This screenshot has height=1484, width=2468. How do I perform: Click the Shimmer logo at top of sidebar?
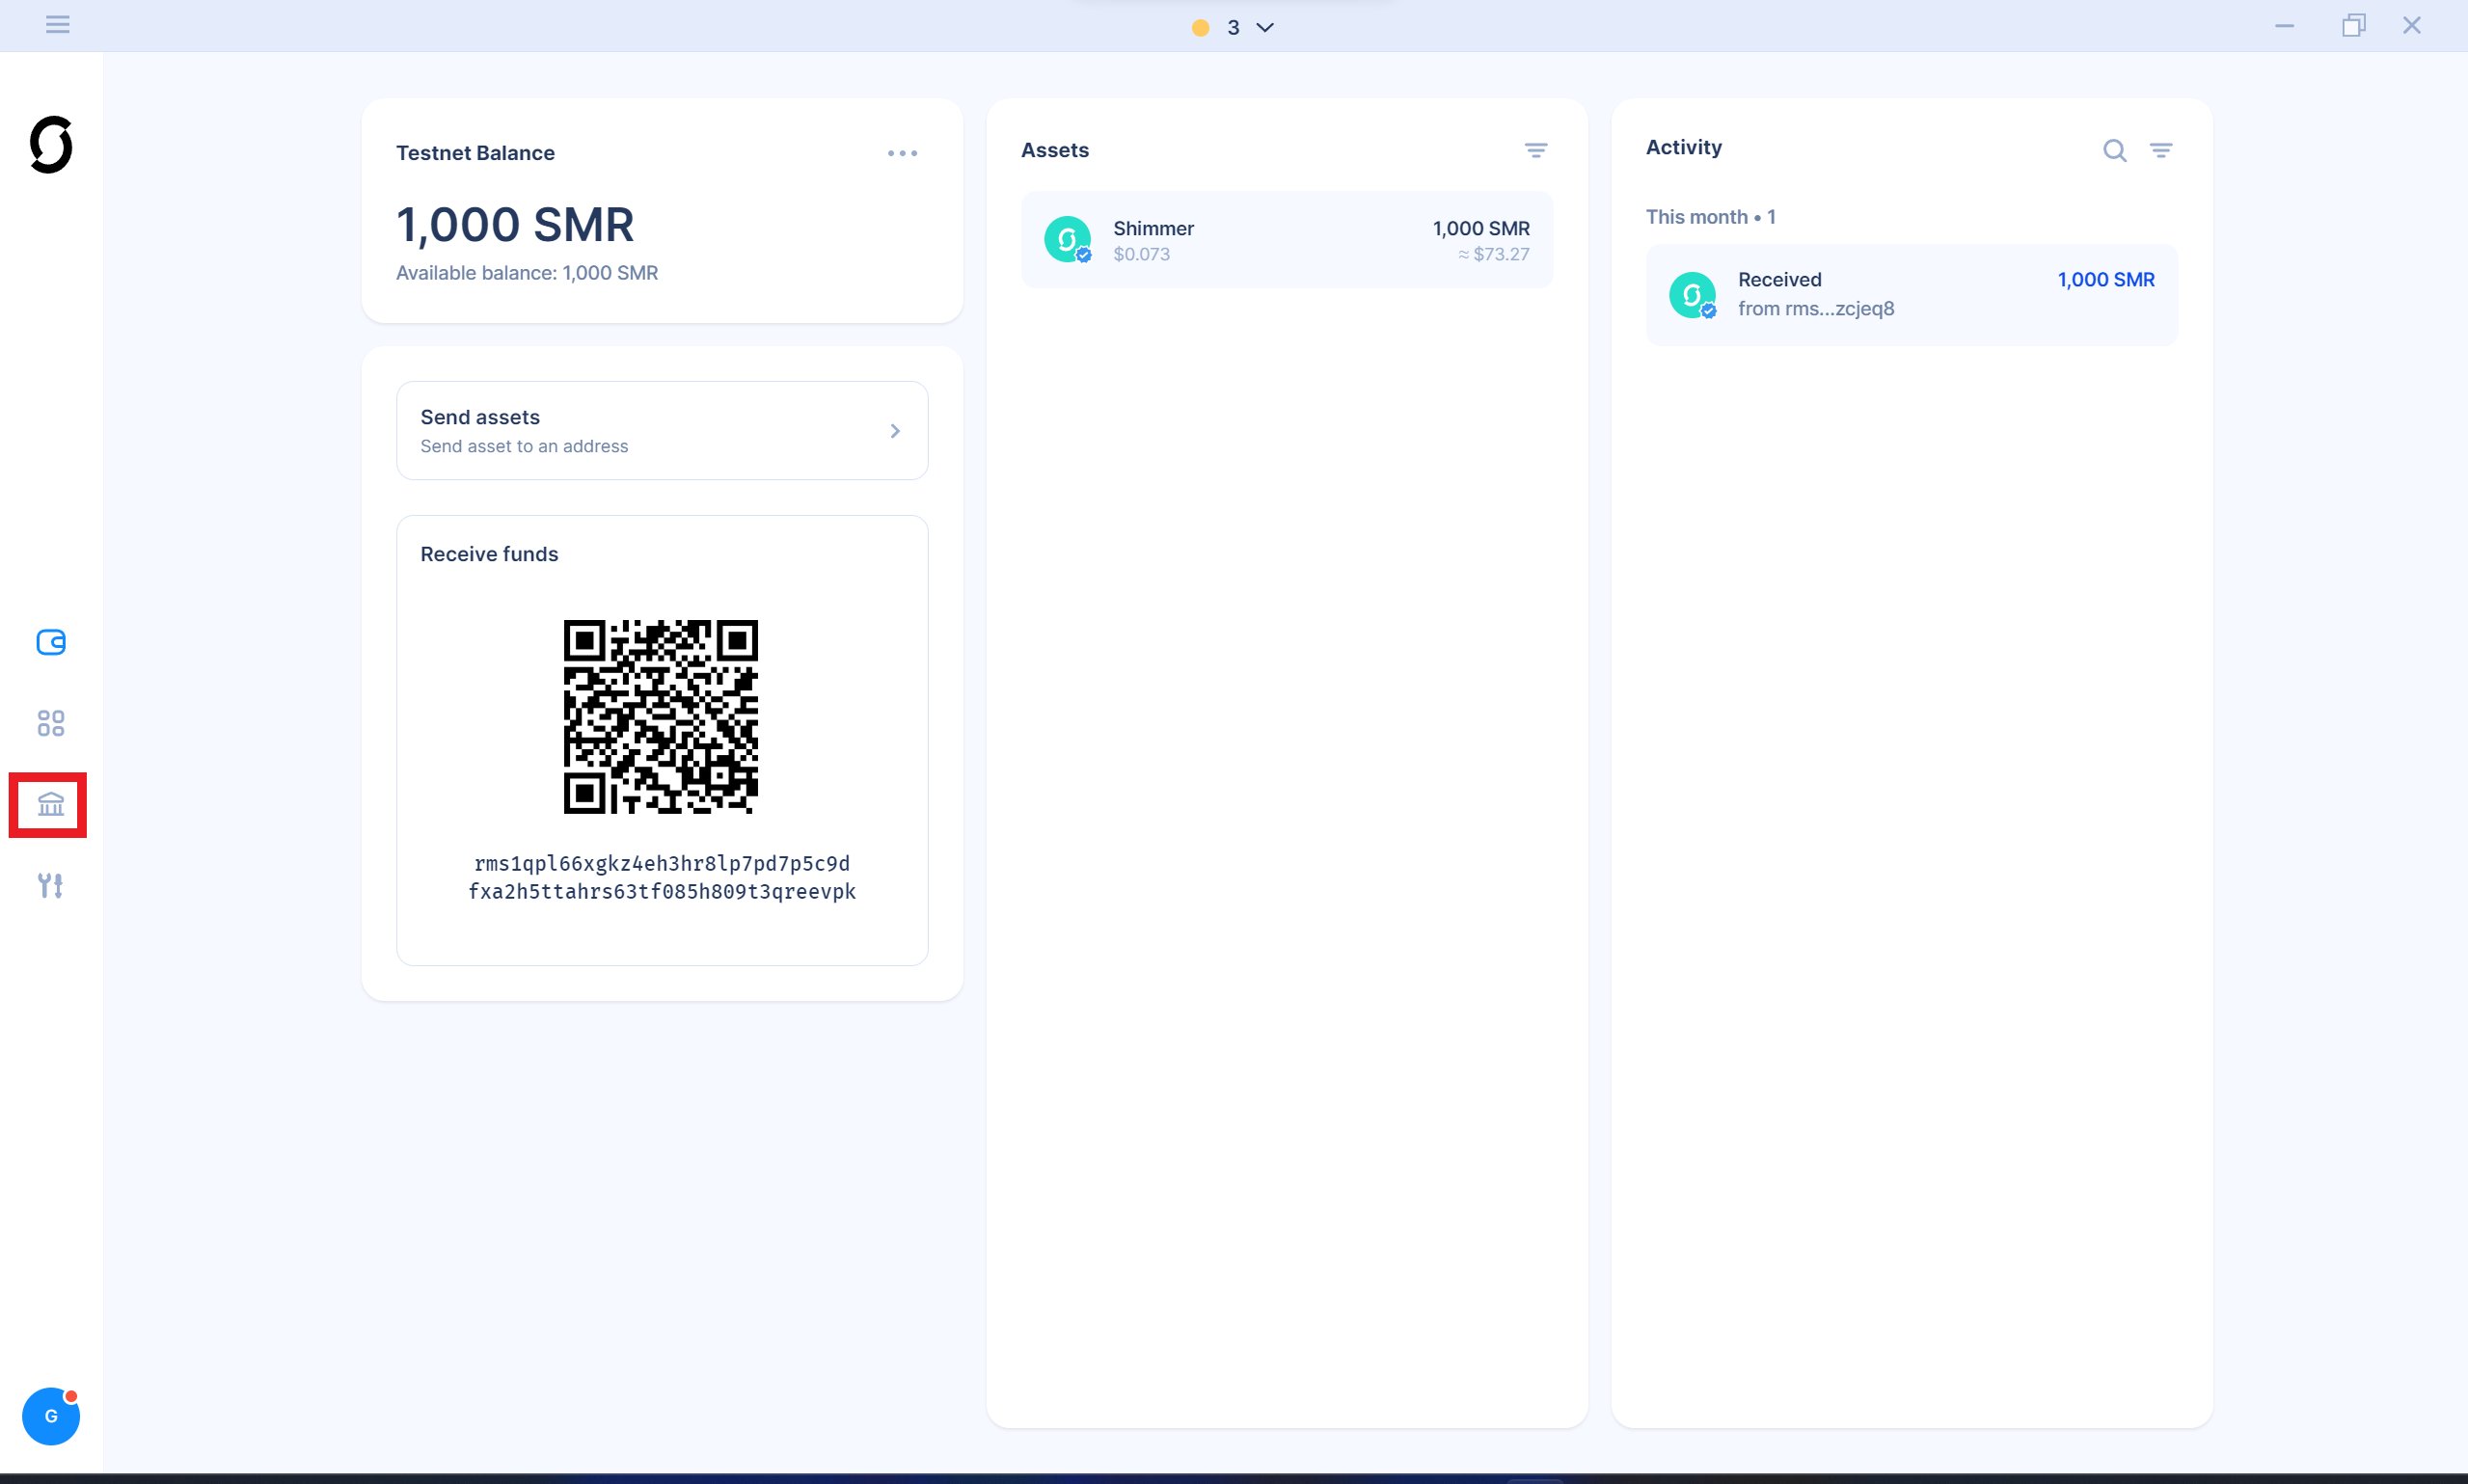[x=50, y=145]
